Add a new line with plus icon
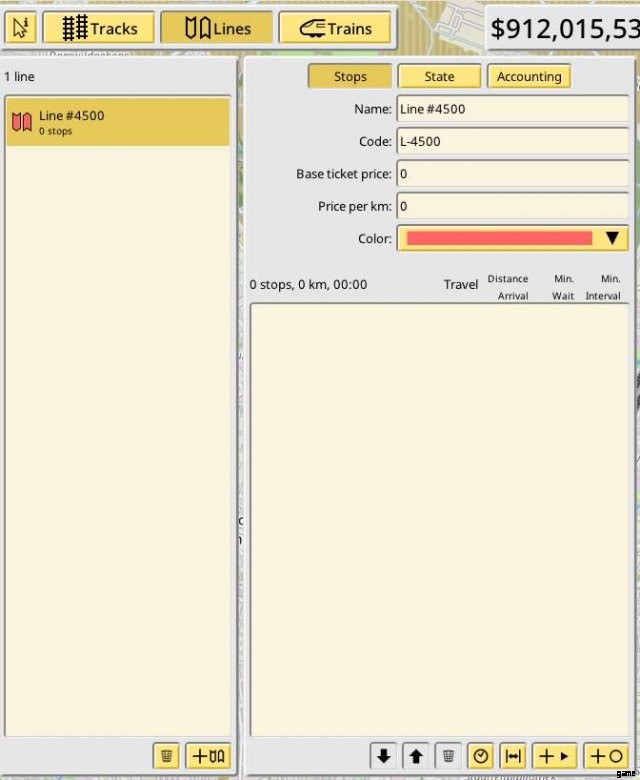 (208, 756)
